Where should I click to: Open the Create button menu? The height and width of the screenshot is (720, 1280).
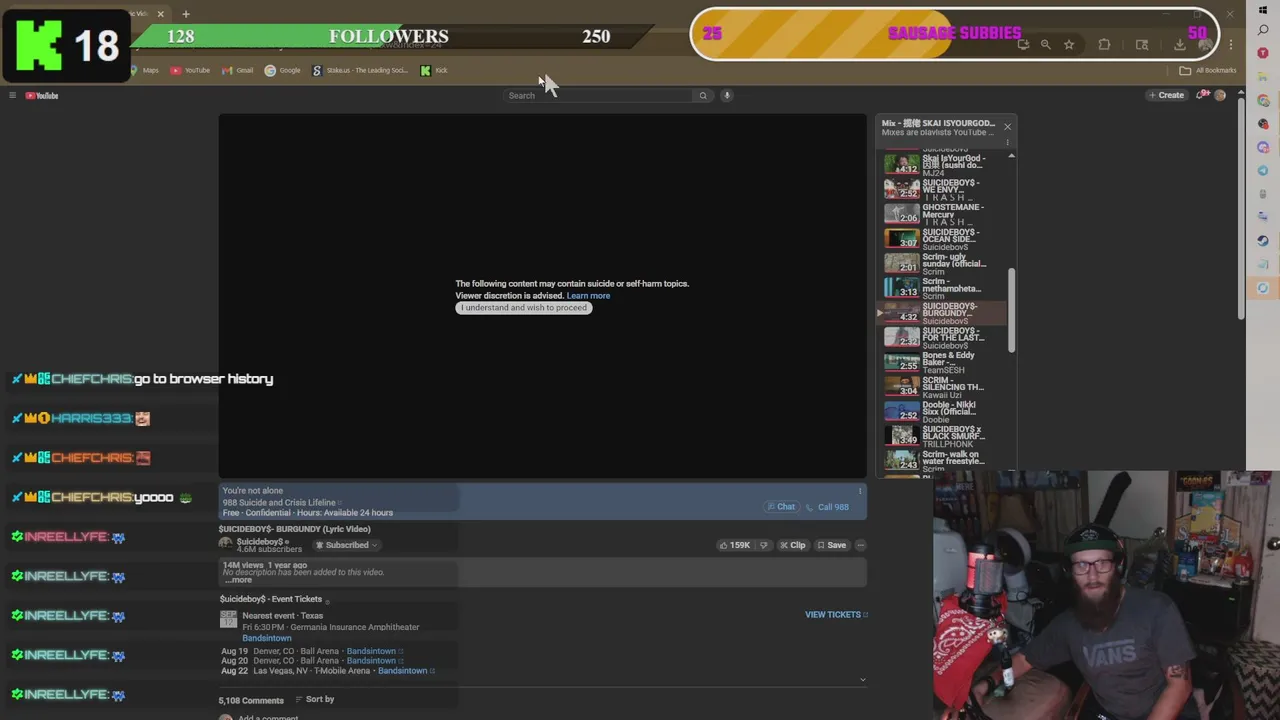coord(1166,95)
